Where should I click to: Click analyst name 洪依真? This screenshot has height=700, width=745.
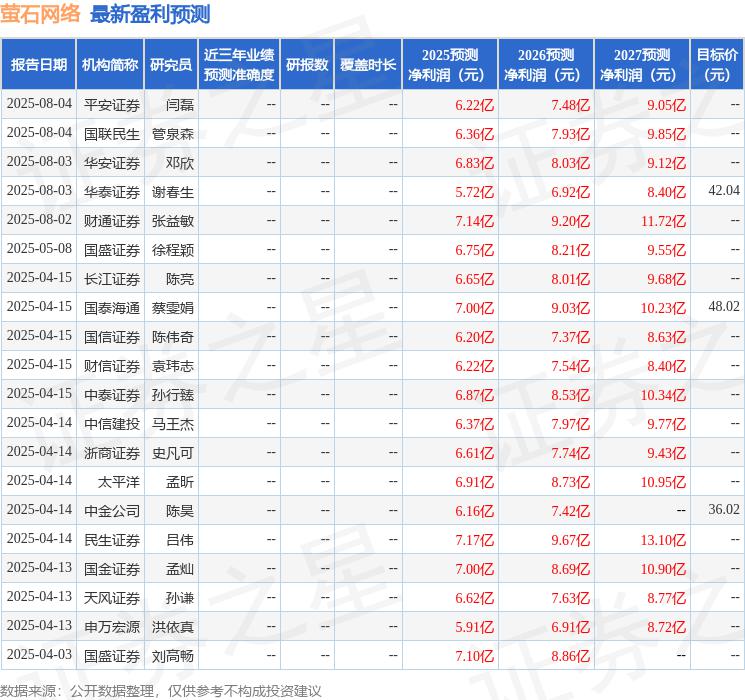point(173,626)
